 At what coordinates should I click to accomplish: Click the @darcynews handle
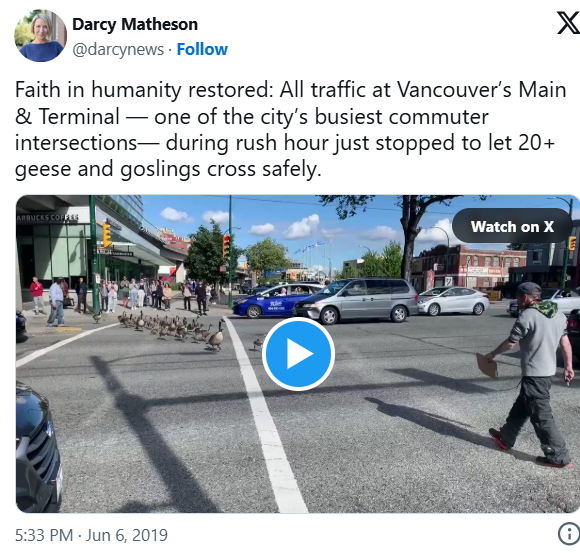(x=118, y=50)
